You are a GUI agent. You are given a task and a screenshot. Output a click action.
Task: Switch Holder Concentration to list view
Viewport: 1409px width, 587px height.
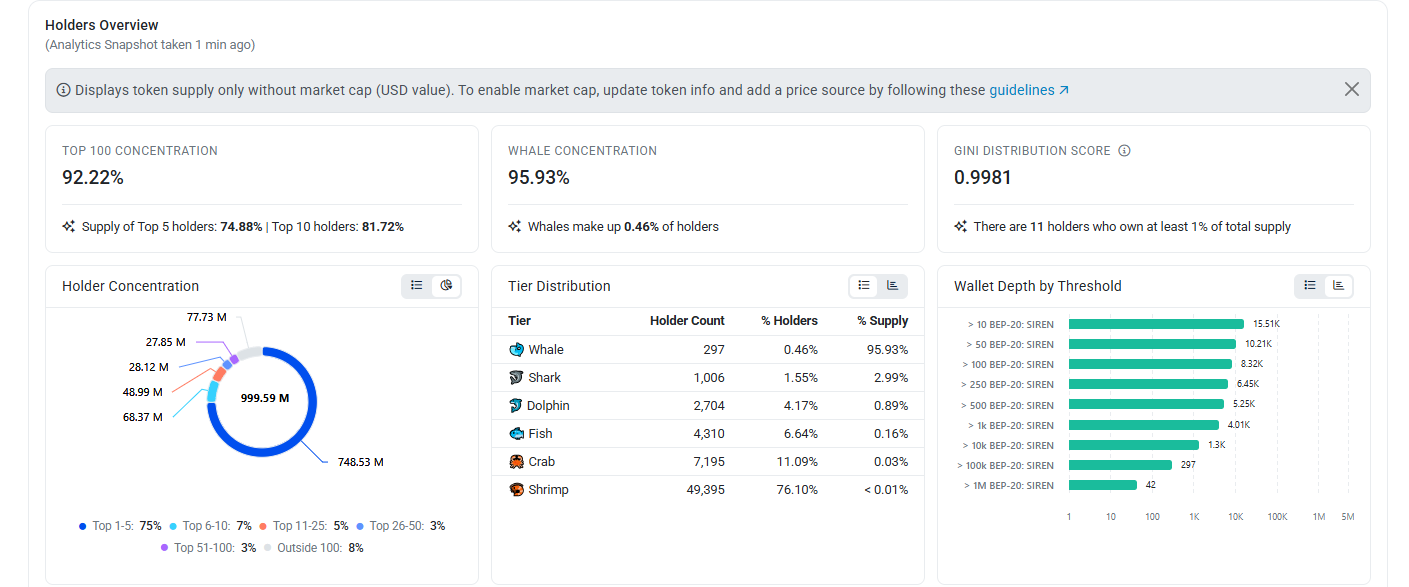point(417,286)
